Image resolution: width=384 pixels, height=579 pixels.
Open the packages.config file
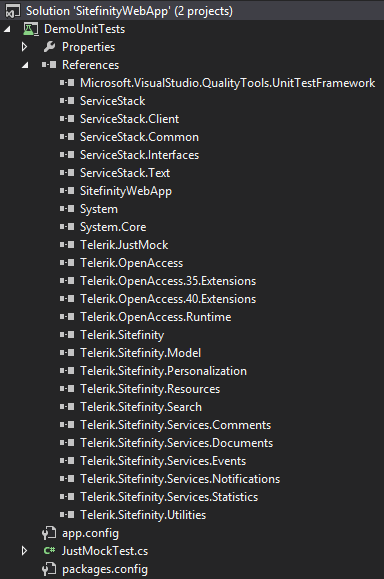pos(105,570)
